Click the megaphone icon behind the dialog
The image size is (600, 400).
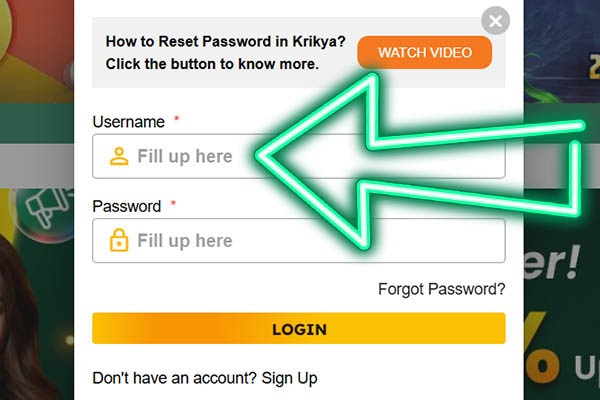[x=41, y=204]
